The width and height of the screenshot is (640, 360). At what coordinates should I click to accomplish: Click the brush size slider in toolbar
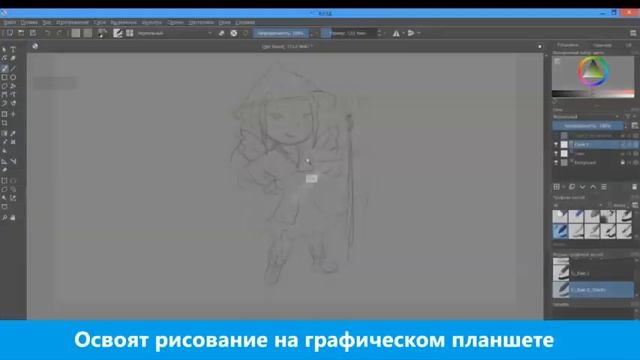349,33
